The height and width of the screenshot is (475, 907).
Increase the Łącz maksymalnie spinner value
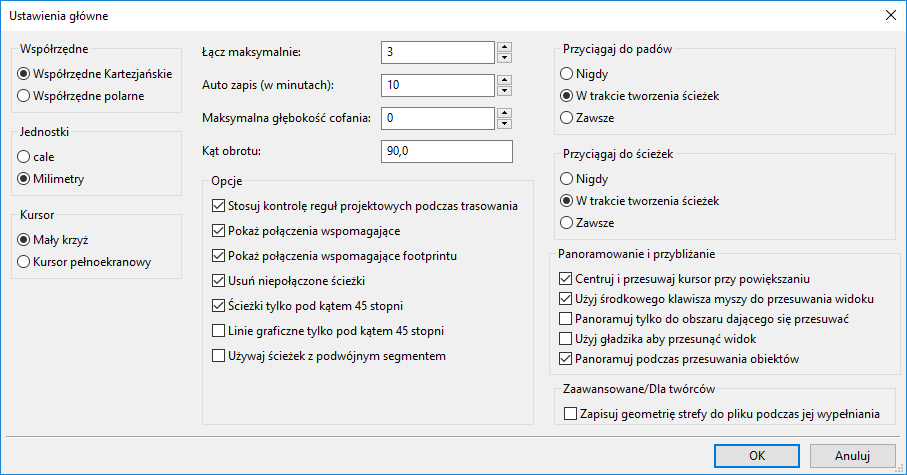click(x=505, y=46)
